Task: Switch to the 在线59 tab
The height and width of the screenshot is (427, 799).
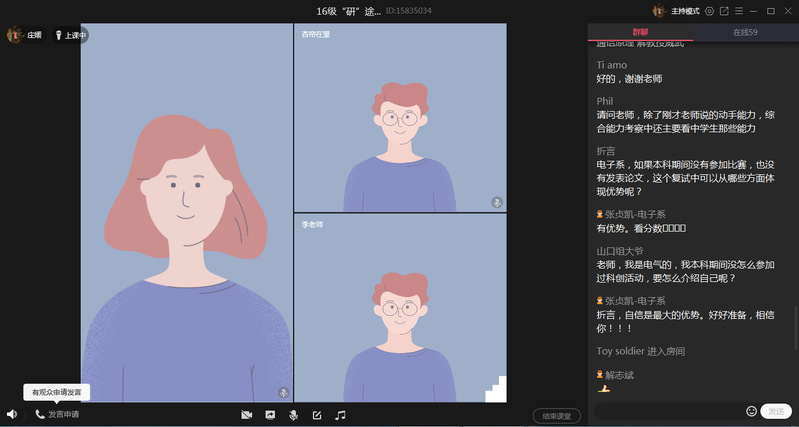Action: (x=745, y=32)
